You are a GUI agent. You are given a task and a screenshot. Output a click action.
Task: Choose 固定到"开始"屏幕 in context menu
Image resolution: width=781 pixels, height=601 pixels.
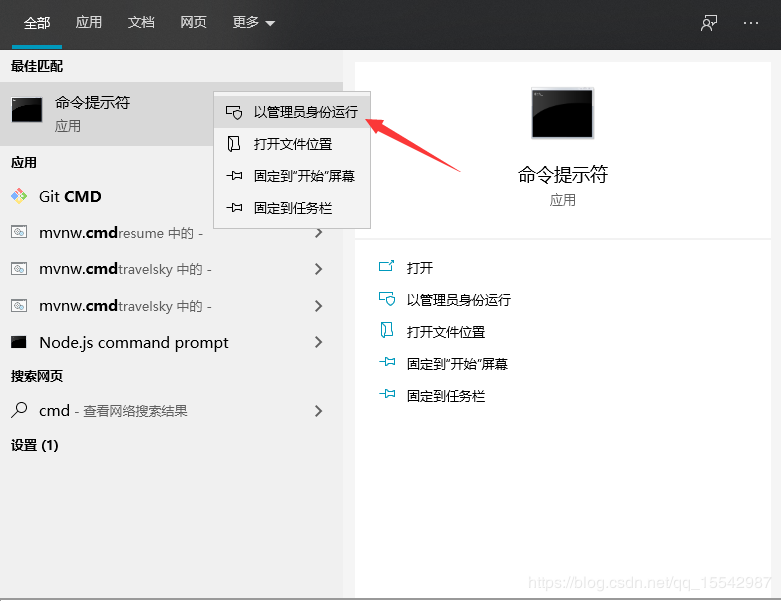(292, 176)
